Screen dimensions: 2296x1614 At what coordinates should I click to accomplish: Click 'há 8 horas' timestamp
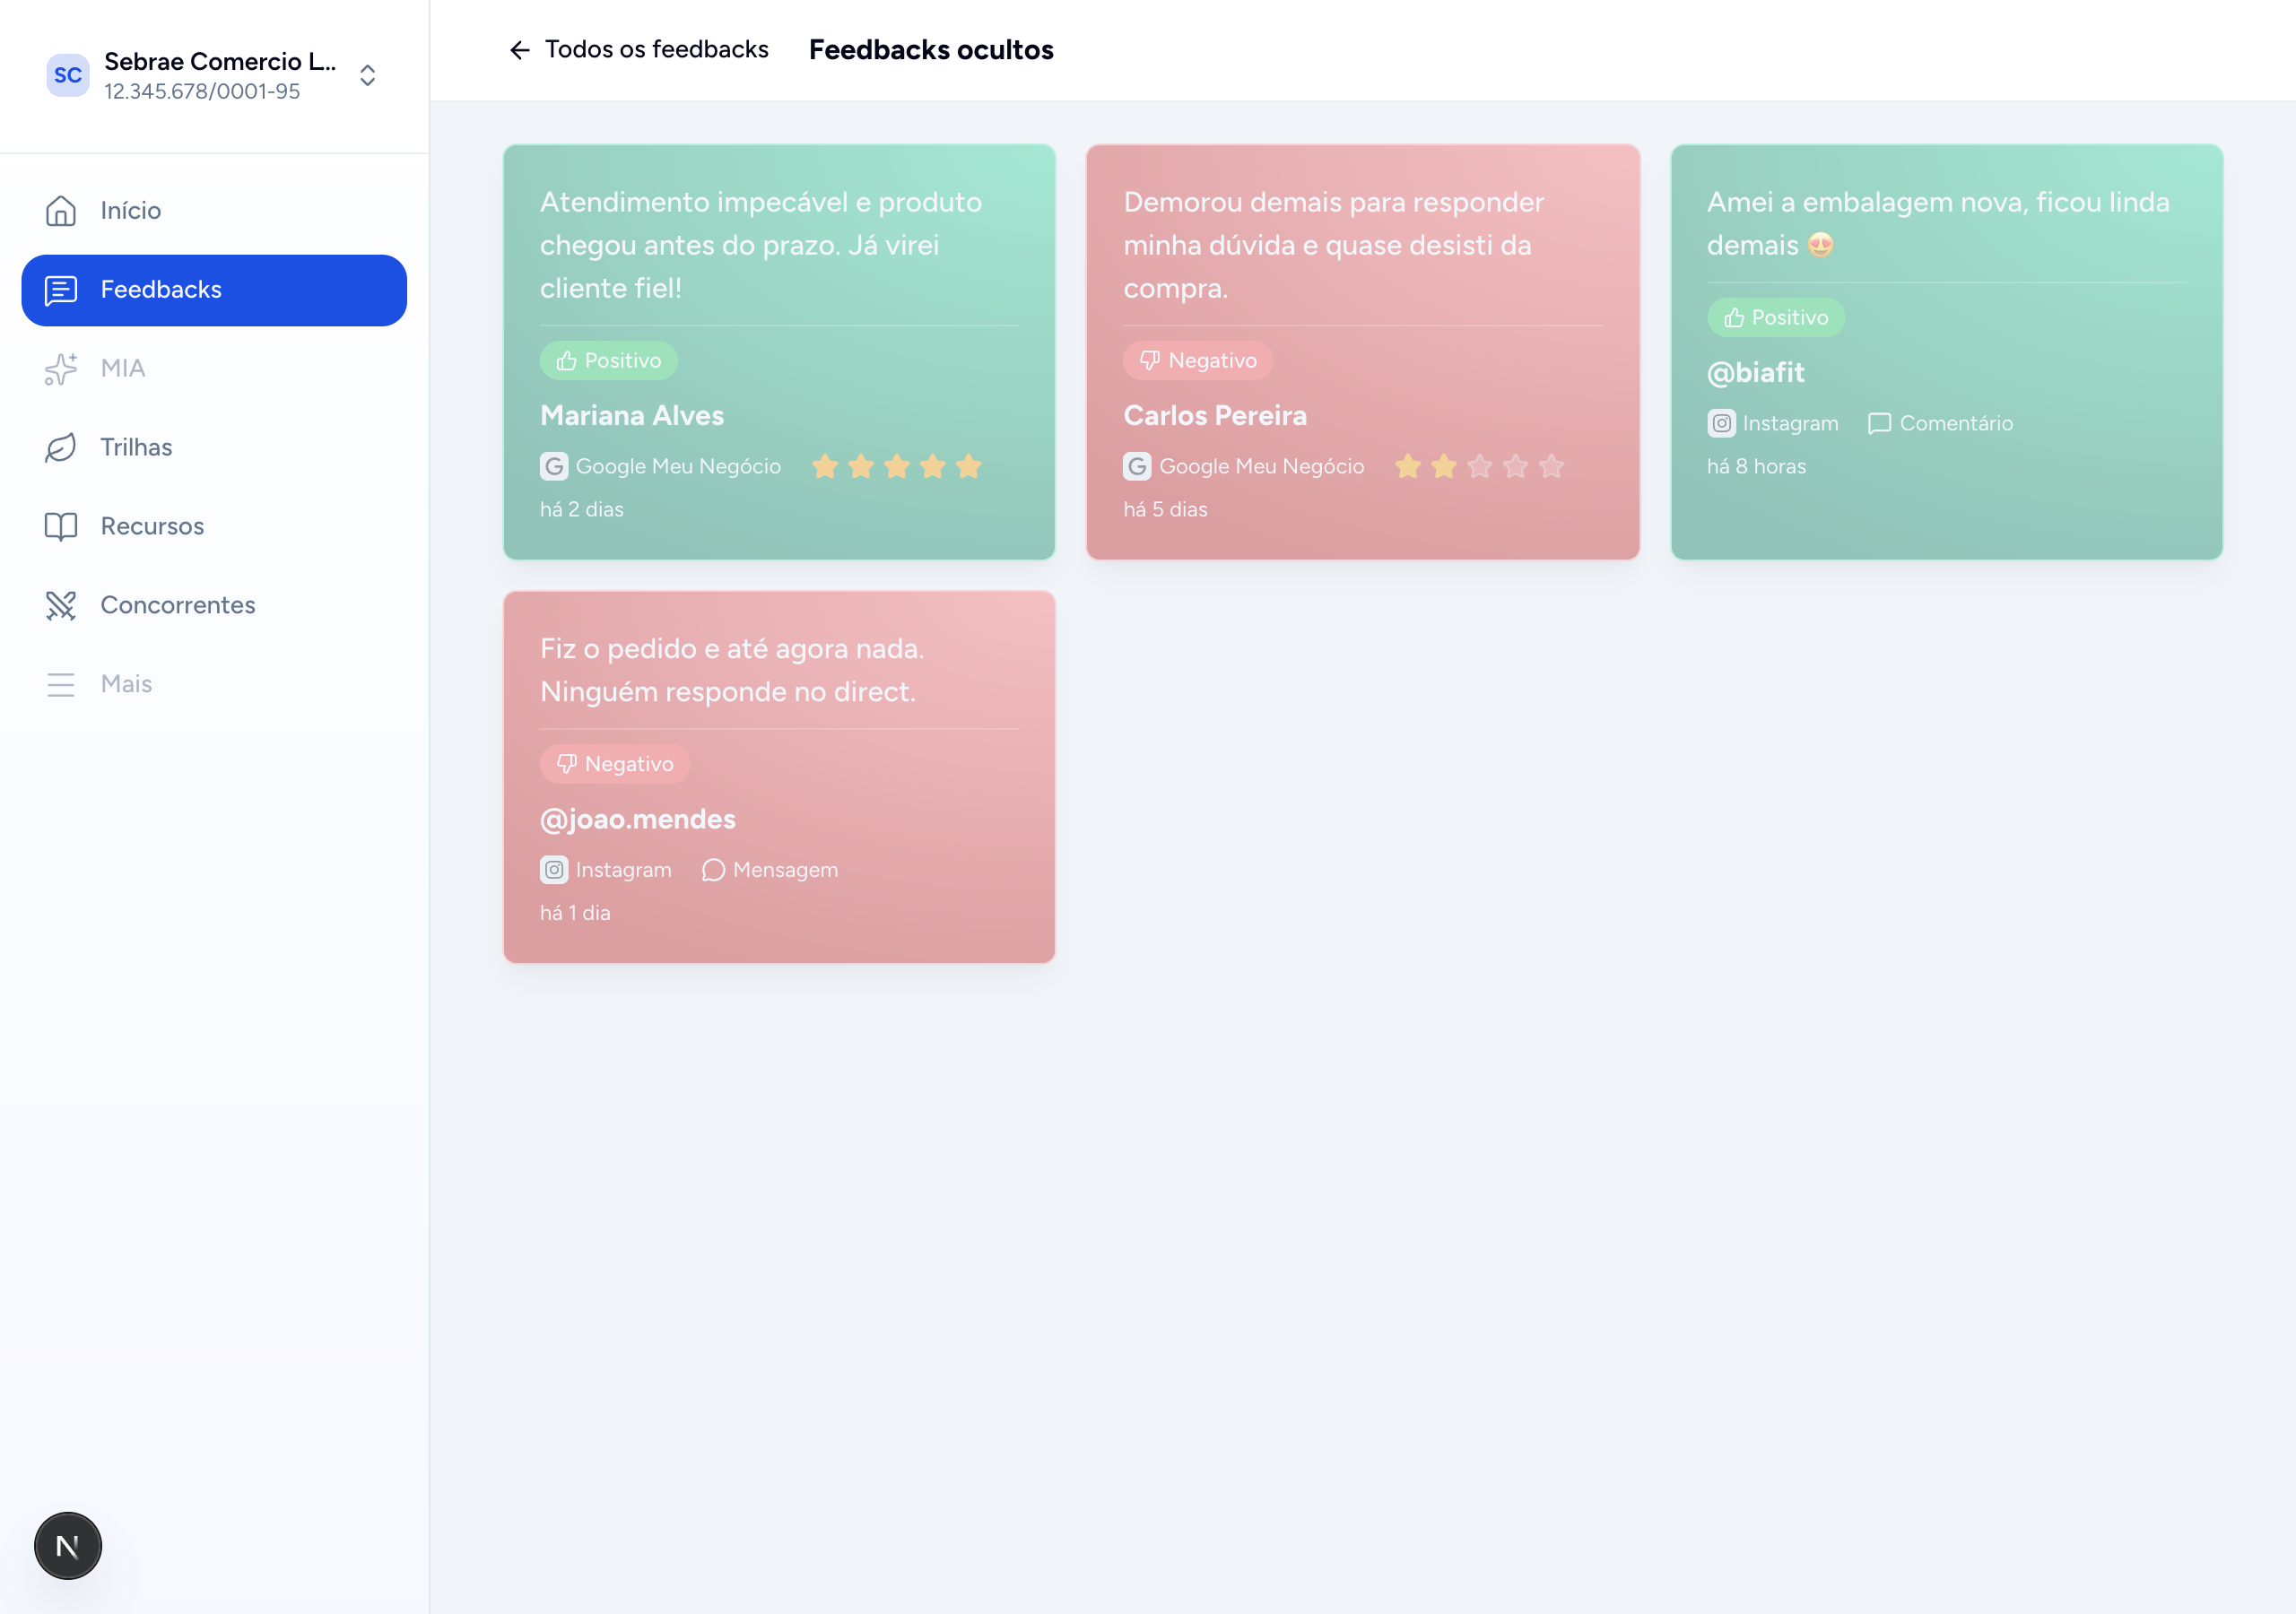[x=1756, y=467]
